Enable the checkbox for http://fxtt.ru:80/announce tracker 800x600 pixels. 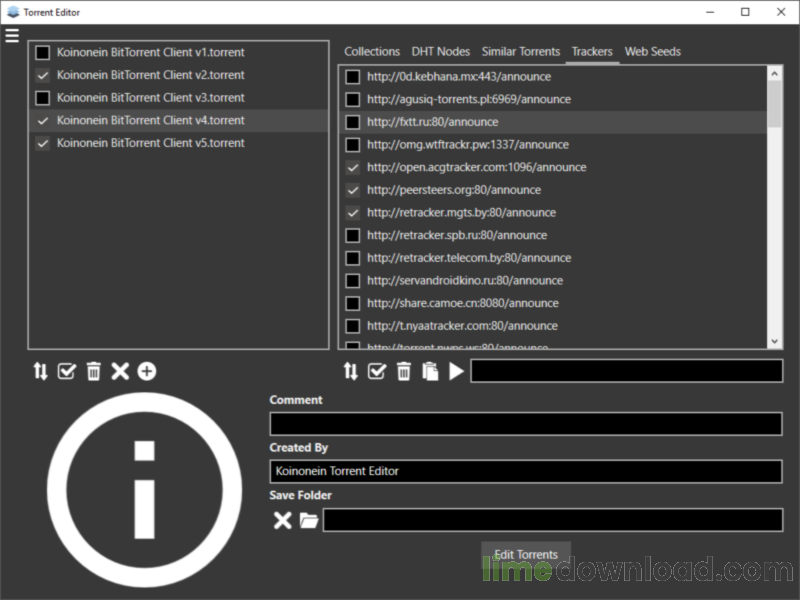pos(353,122)
